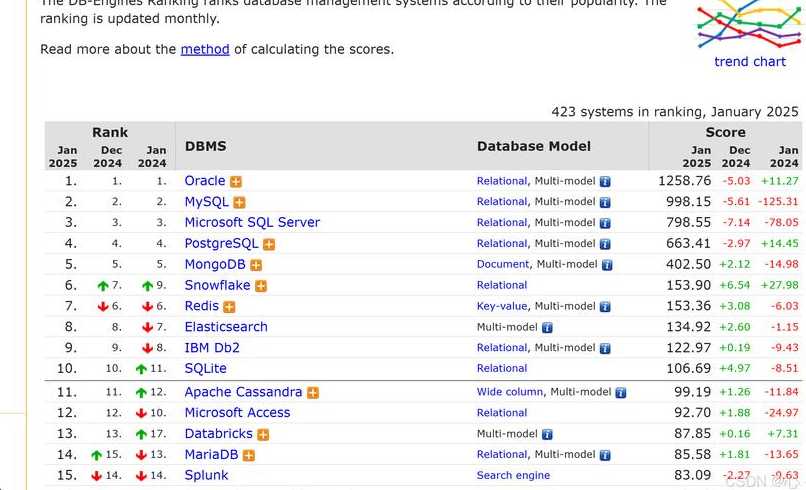Image resolution: width=806 pixels, height=490 pixels.
Task: Click the PostgreSQL yearly change +14.45
Action: point(779,244)
